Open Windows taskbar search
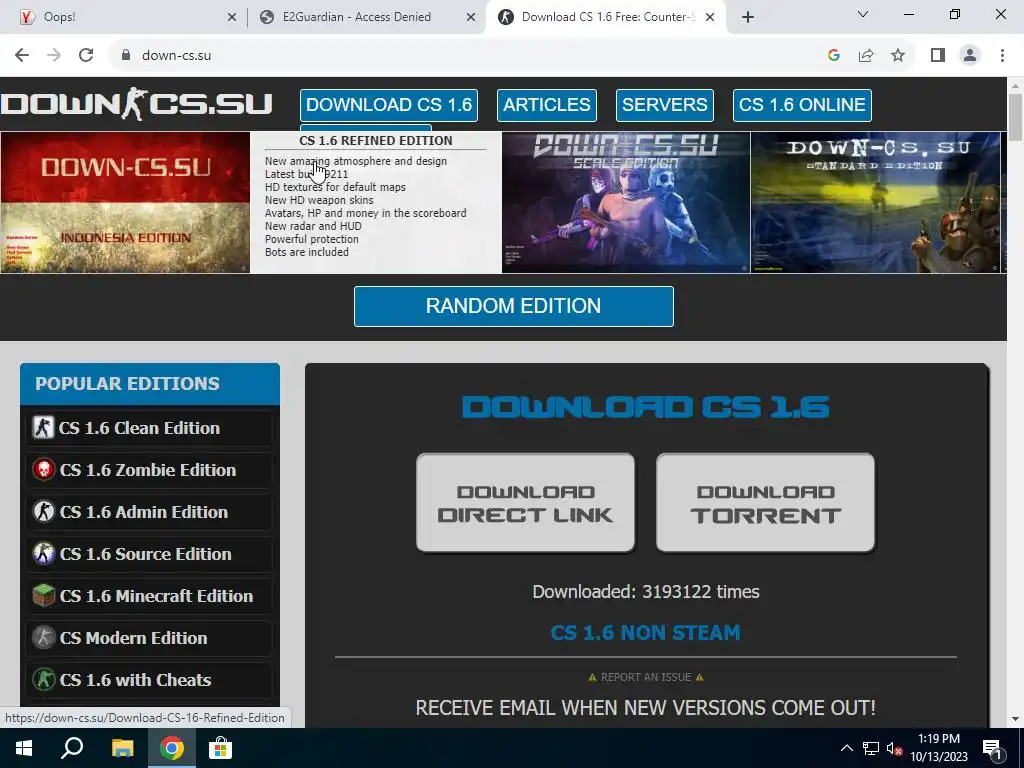Viewport: 1024px width, 768px height. point(72,748)
